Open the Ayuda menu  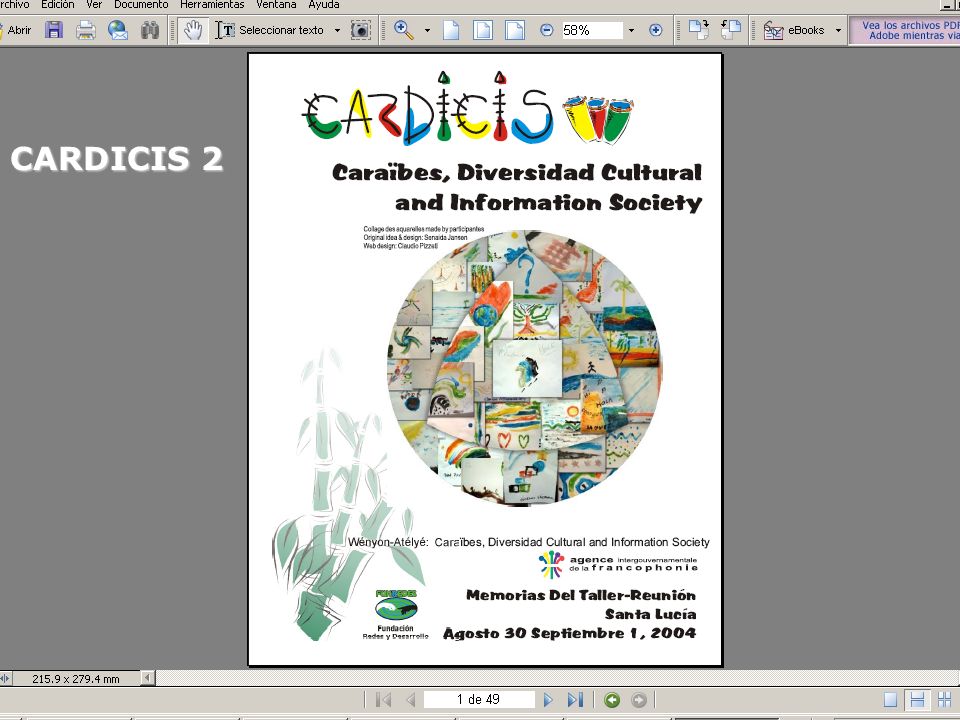coord(324,5)
